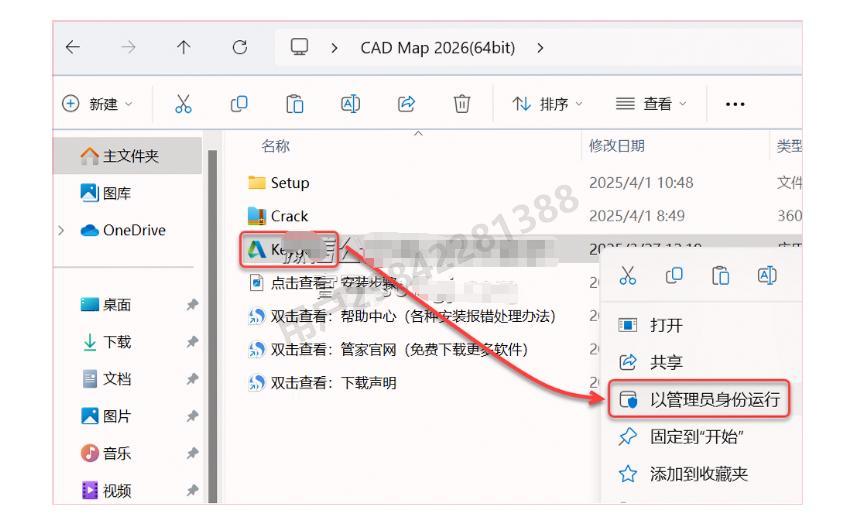Refresh the current folder view
The height and width of the screenshot is (525, 855).
pos(239,47)
